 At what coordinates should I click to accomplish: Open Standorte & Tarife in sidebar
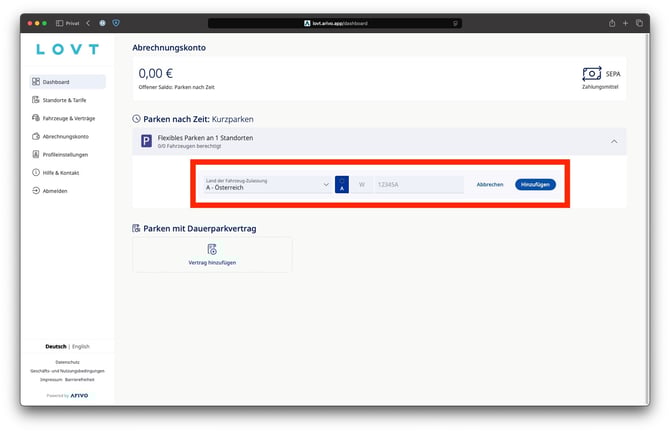pos(64,100)
